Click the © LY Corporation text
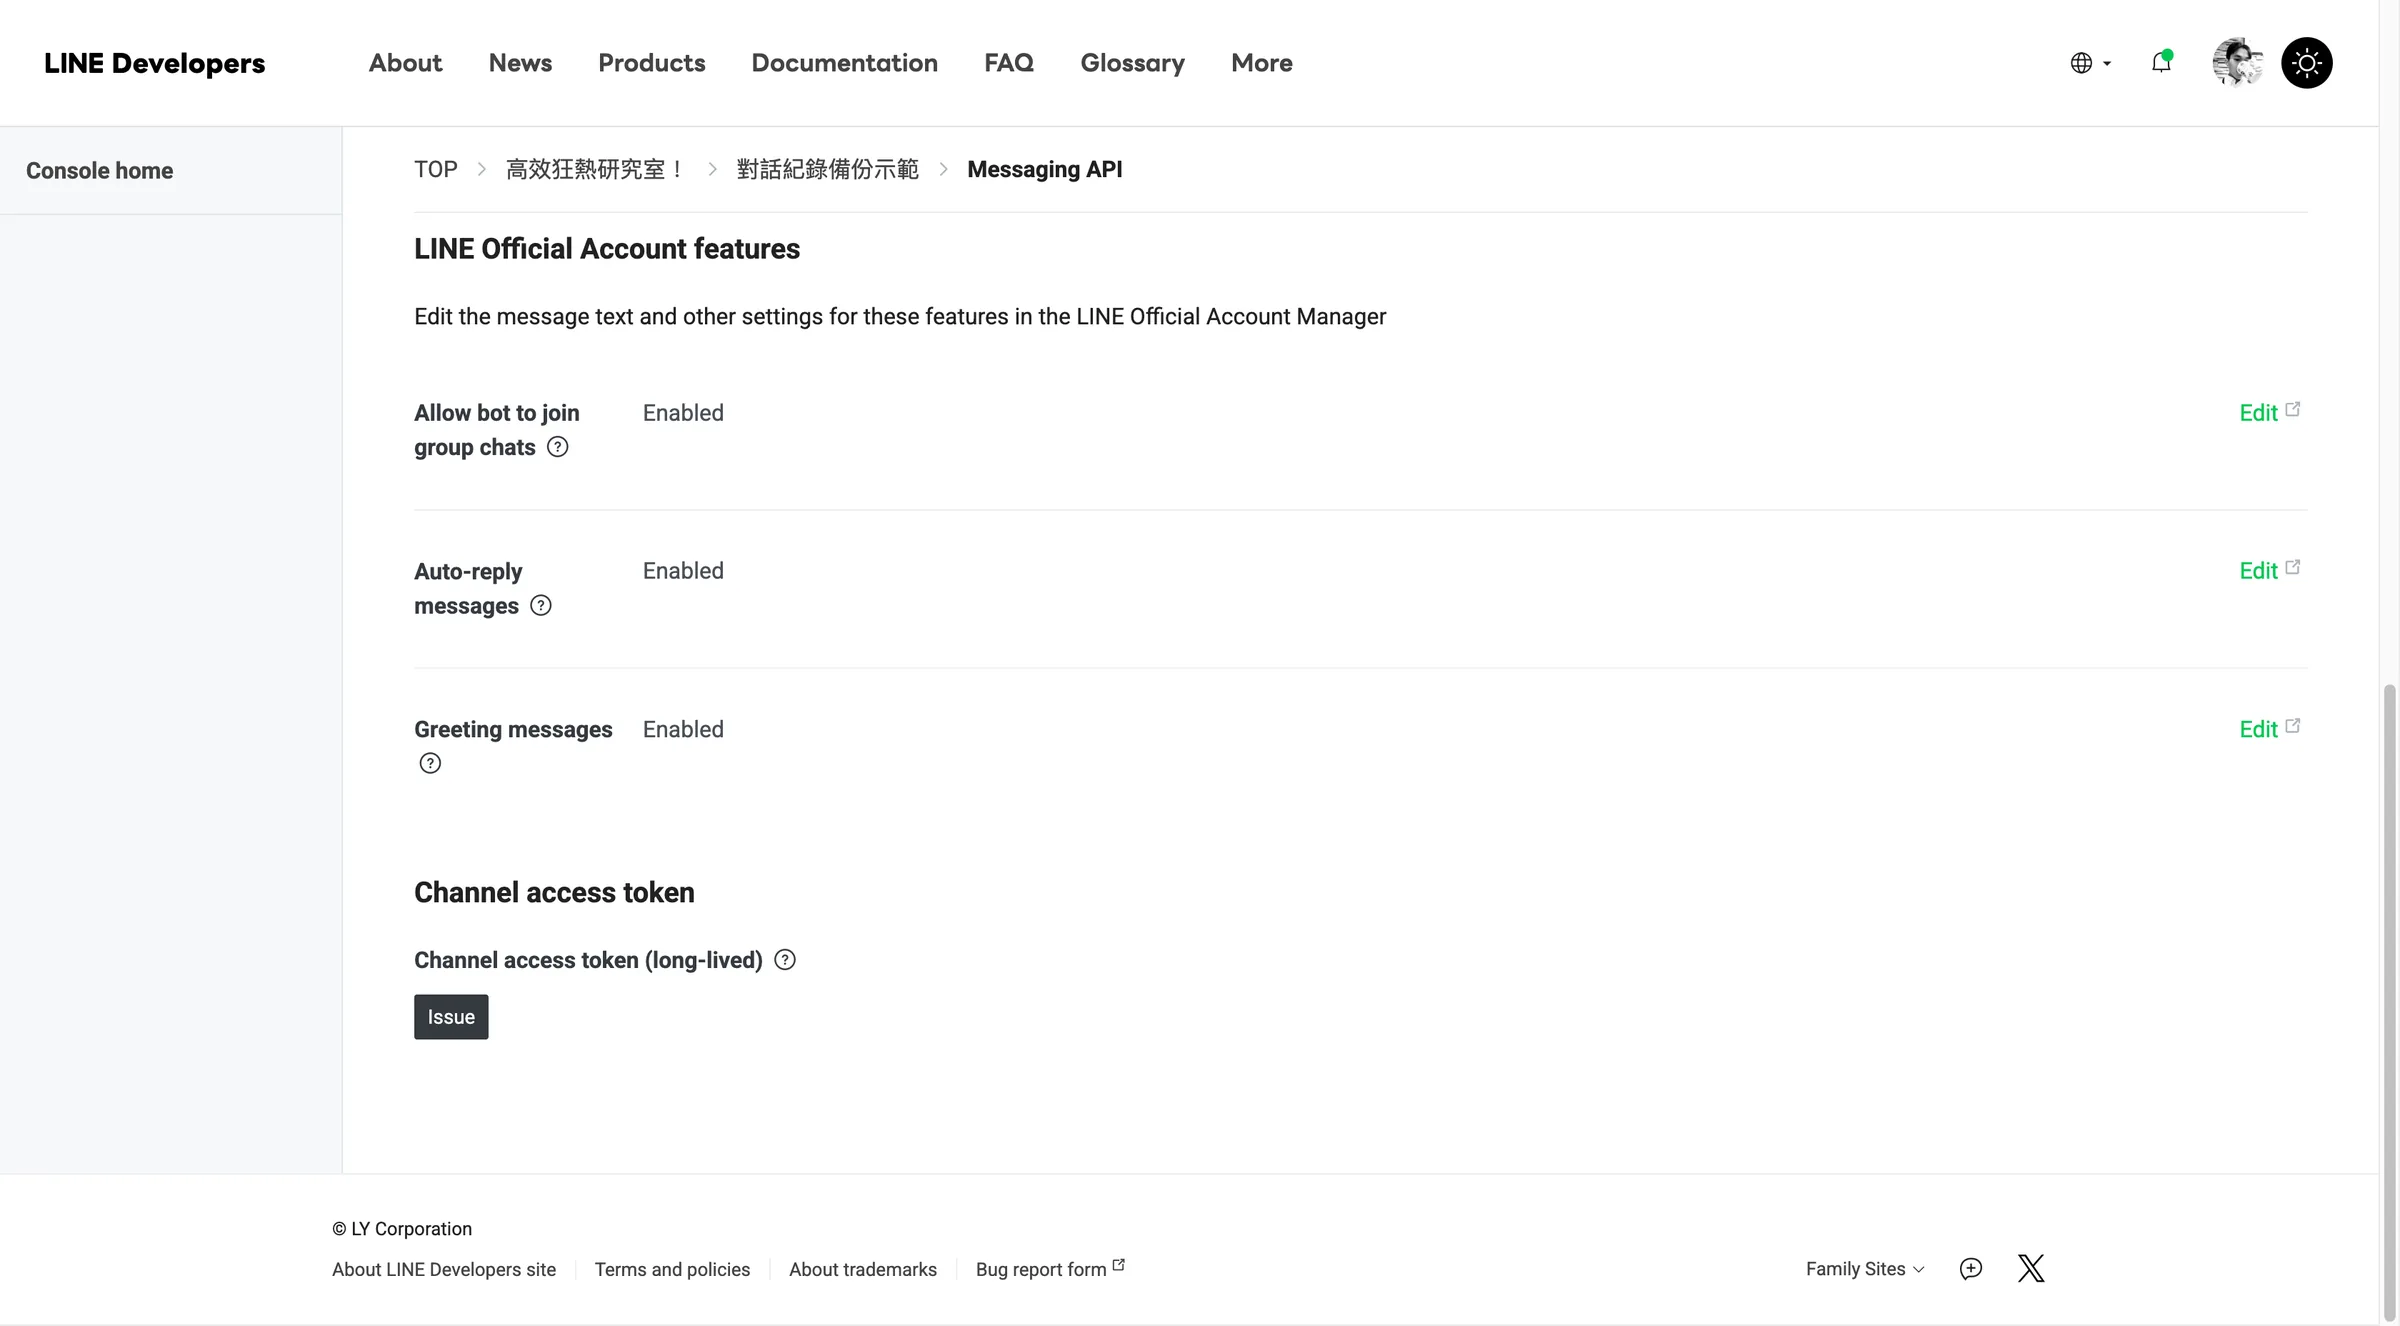This screenshot has width=2400, height=1326. coord(402,1229)
